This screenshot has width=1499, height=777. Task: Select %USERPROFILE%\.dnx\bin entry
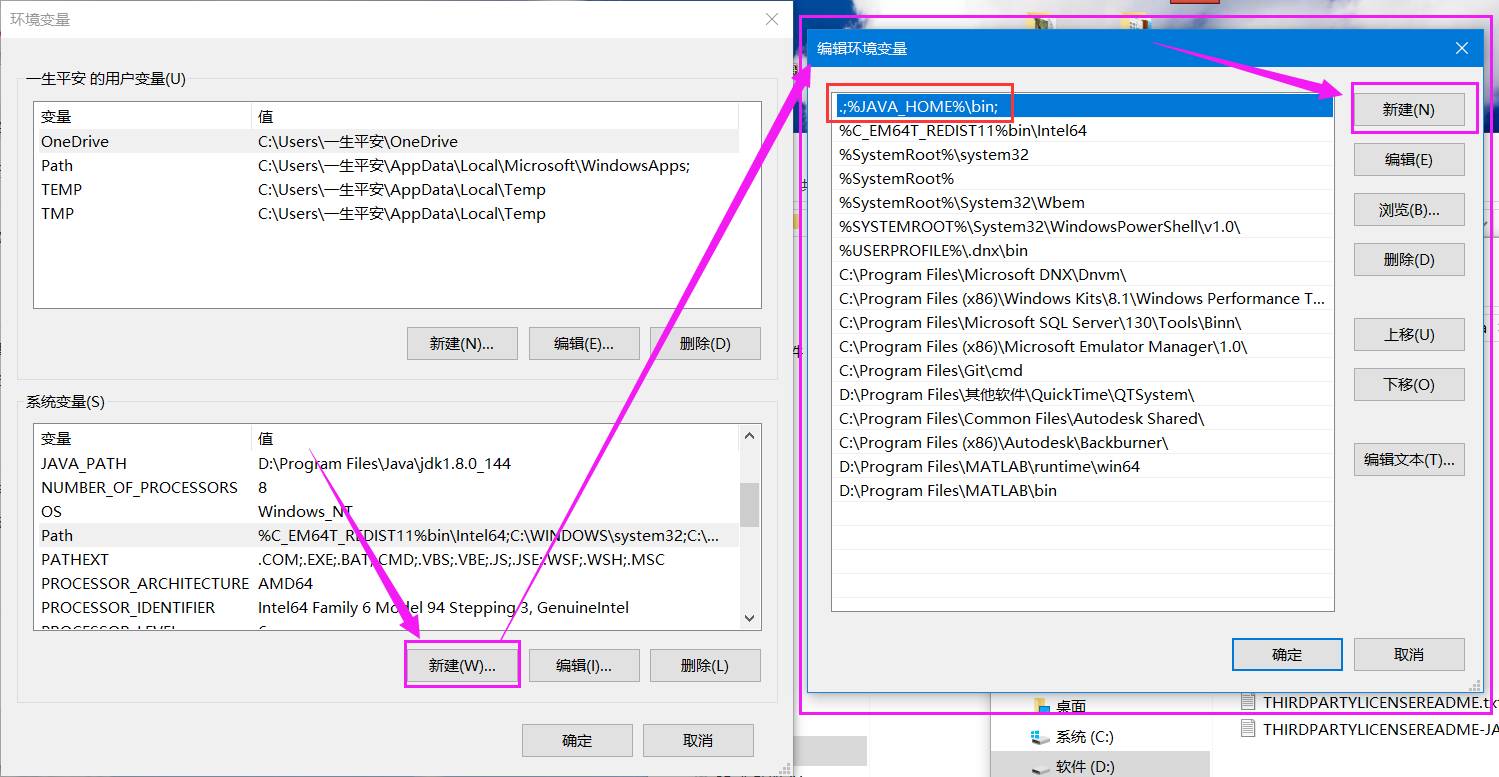[x=1083, y=250]
